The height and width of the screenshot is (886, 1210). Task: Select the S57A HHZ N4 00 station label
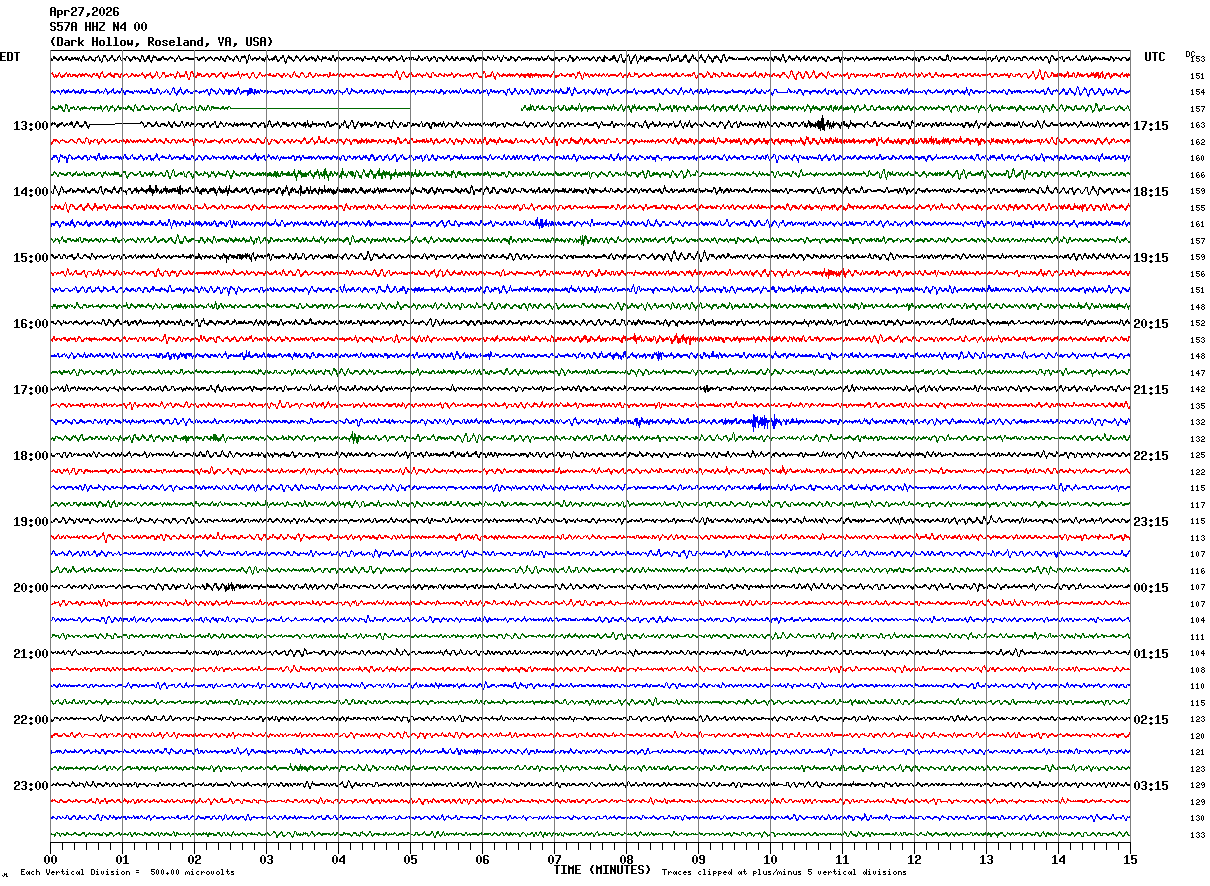(98, 27)
